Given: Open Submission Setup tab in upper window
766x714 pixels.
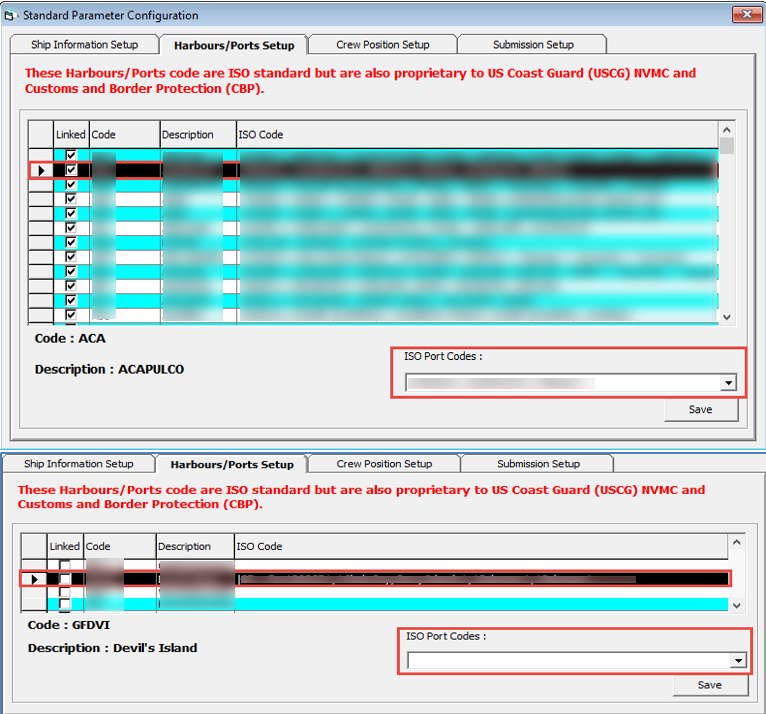Looking at the screenshot, I should (x=533, y=44).
